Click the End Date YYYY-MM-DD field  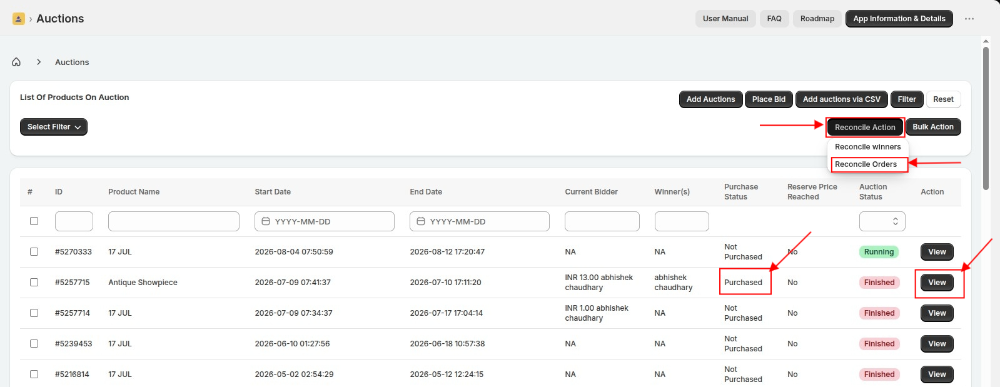click(480, 221)
